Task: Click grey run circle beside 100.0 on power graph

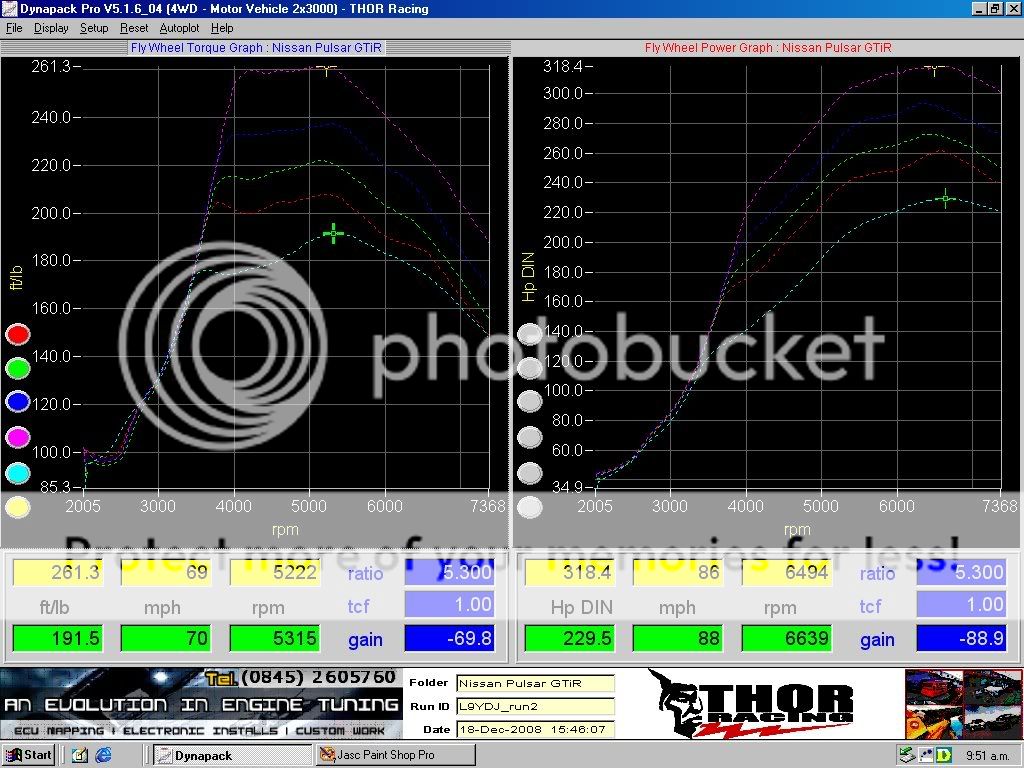Action: [530, 402]
